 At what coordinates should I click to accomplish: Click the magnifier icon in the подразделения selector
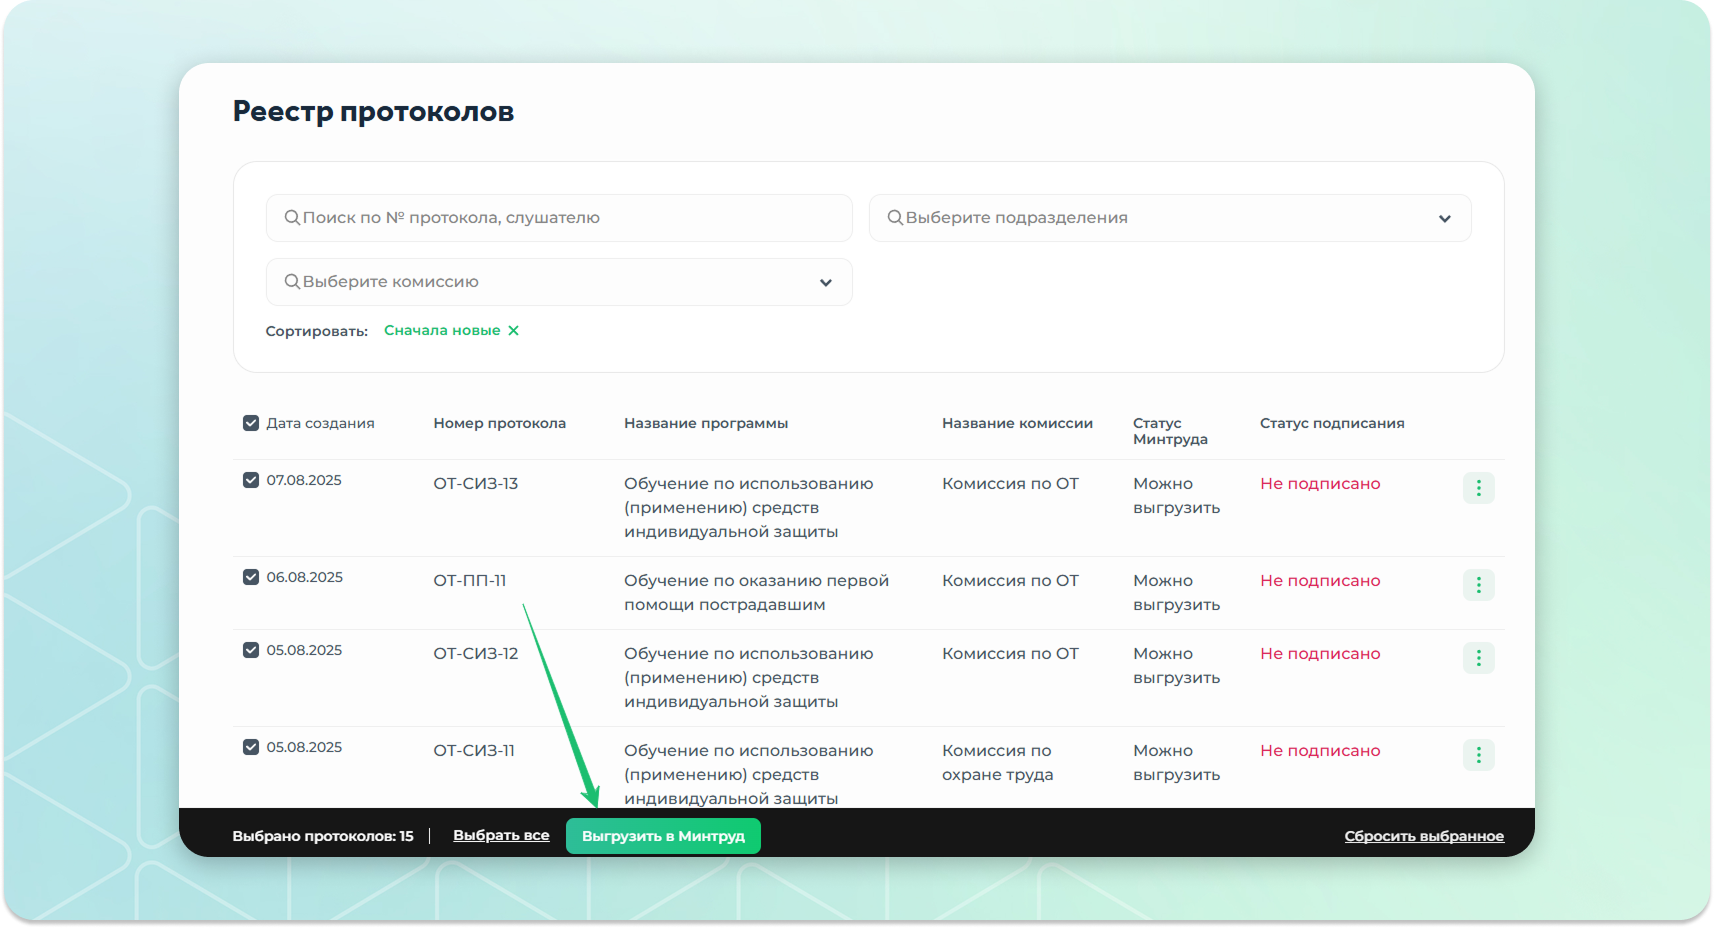pos(895,218)
